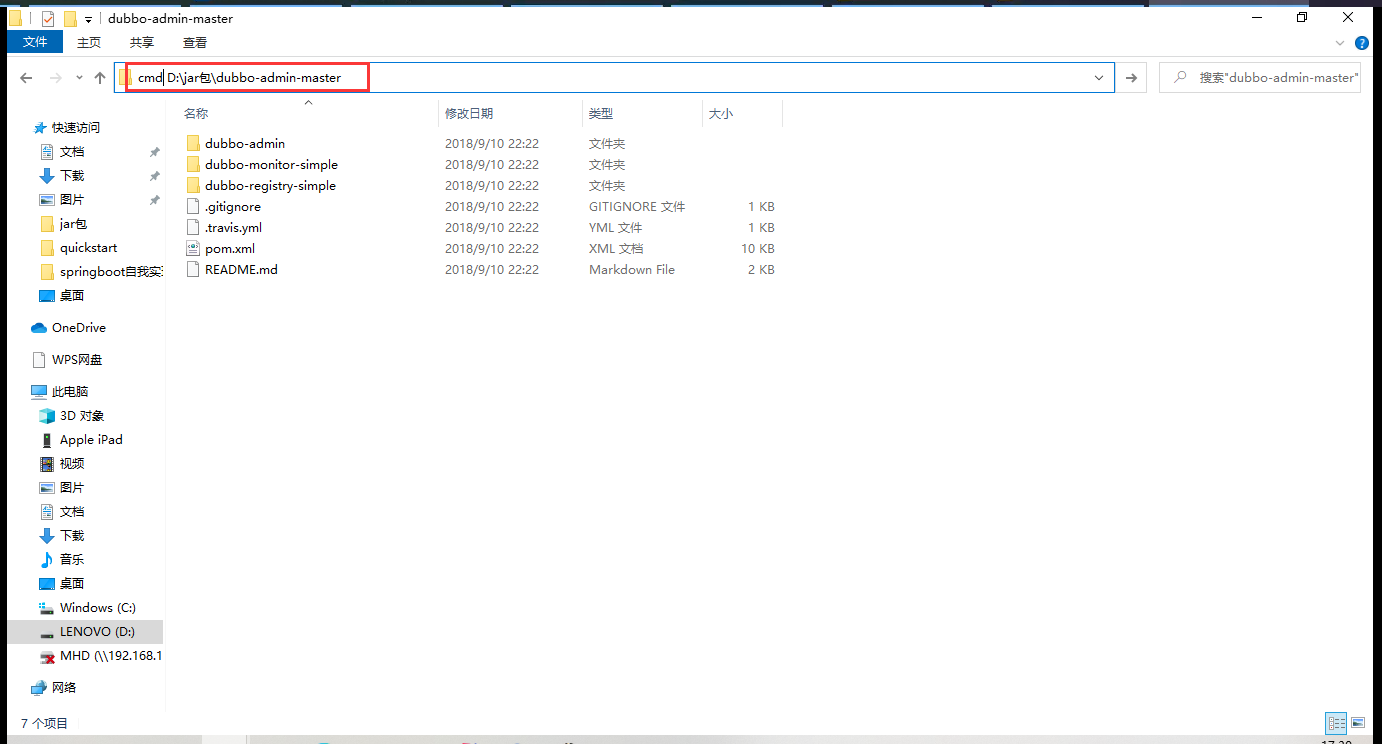
Task: Open the jar包 folder in Quick Access
Action: tap(73, 224)
